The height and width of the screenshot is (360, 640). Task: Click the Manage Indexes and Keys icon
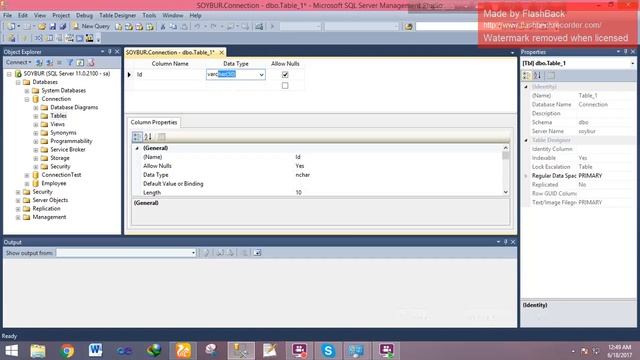(49, 38)
